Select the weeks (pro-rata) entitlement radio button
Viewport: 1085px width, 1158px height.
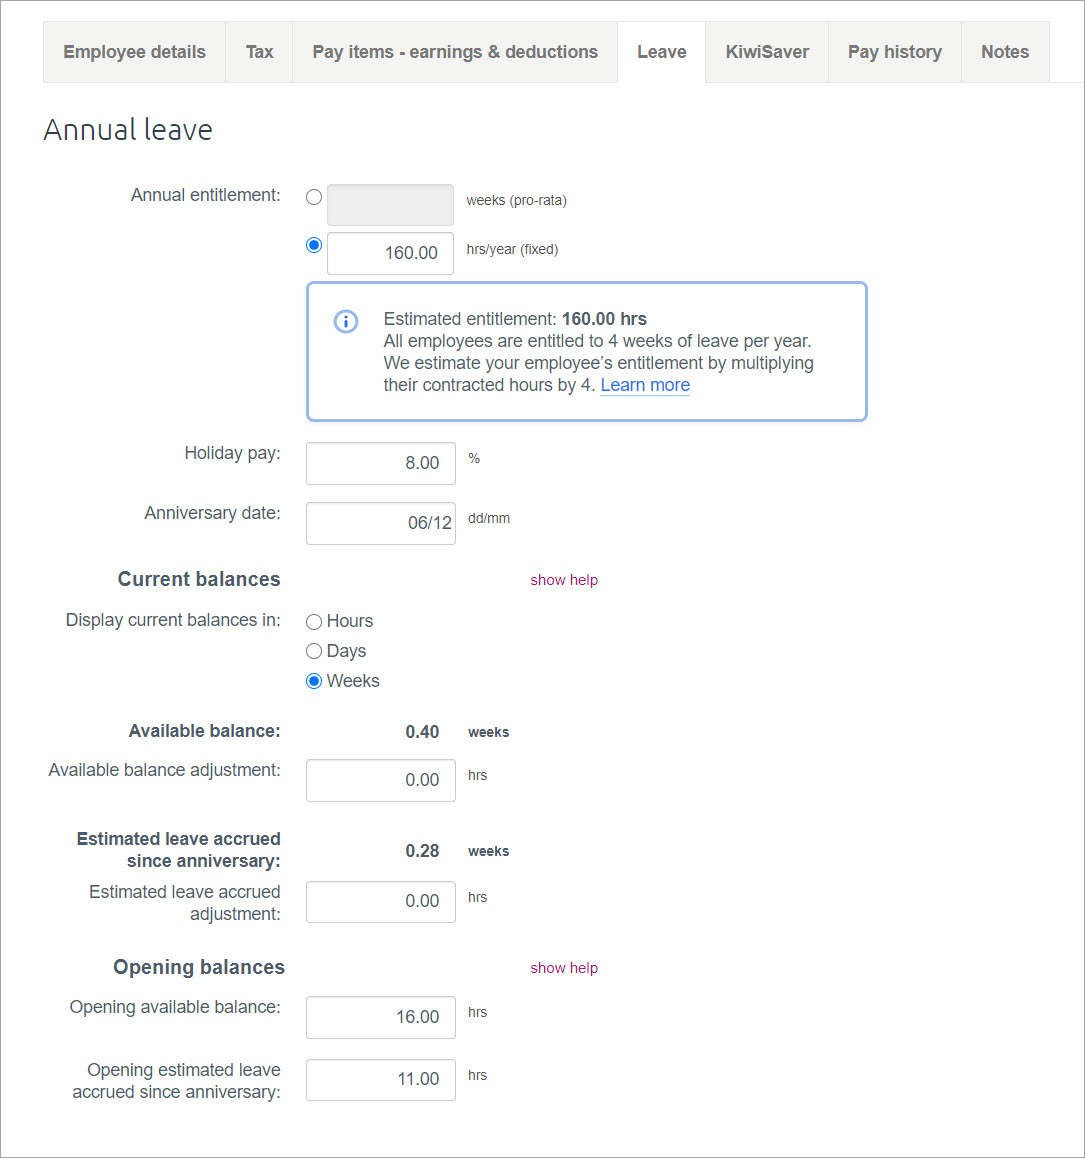coord(314,197)
